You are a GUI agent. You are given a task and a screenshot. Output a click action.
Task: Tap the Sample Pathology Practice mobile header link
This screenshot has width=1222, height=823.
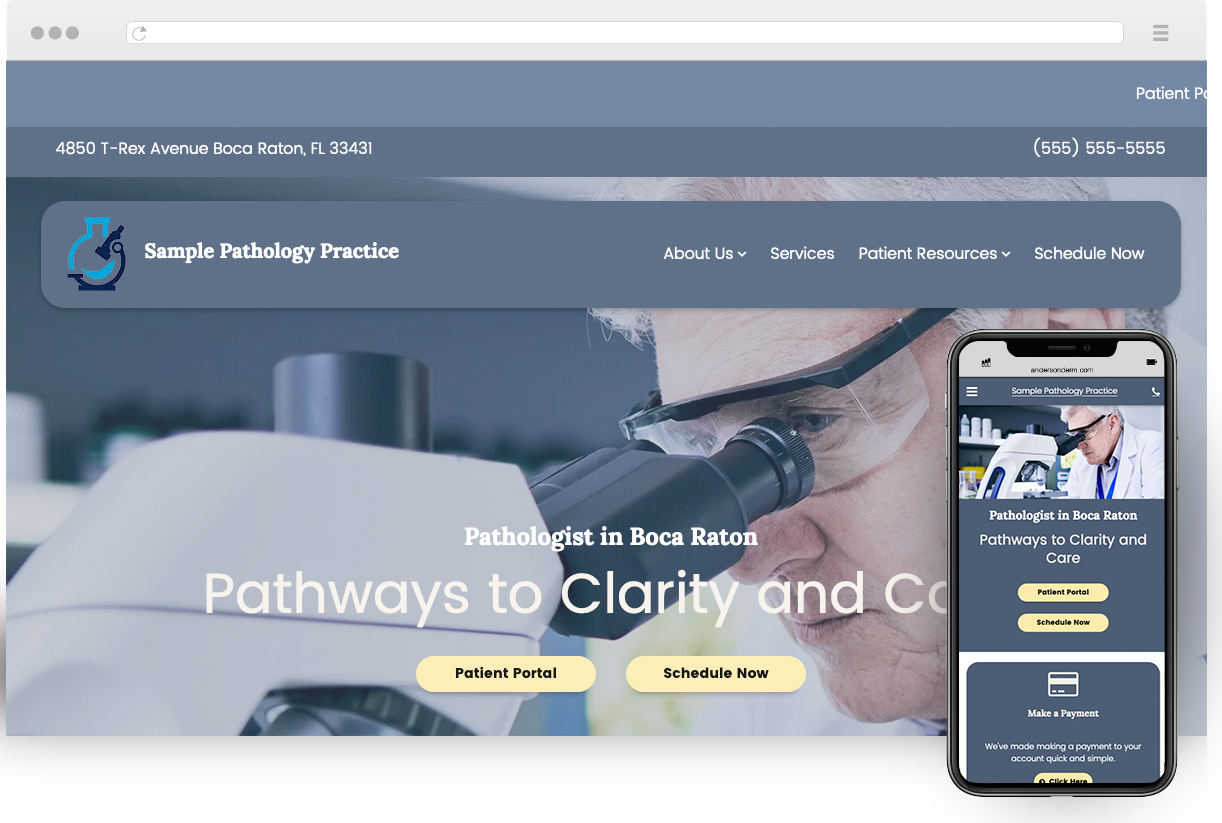point(1064,391)
